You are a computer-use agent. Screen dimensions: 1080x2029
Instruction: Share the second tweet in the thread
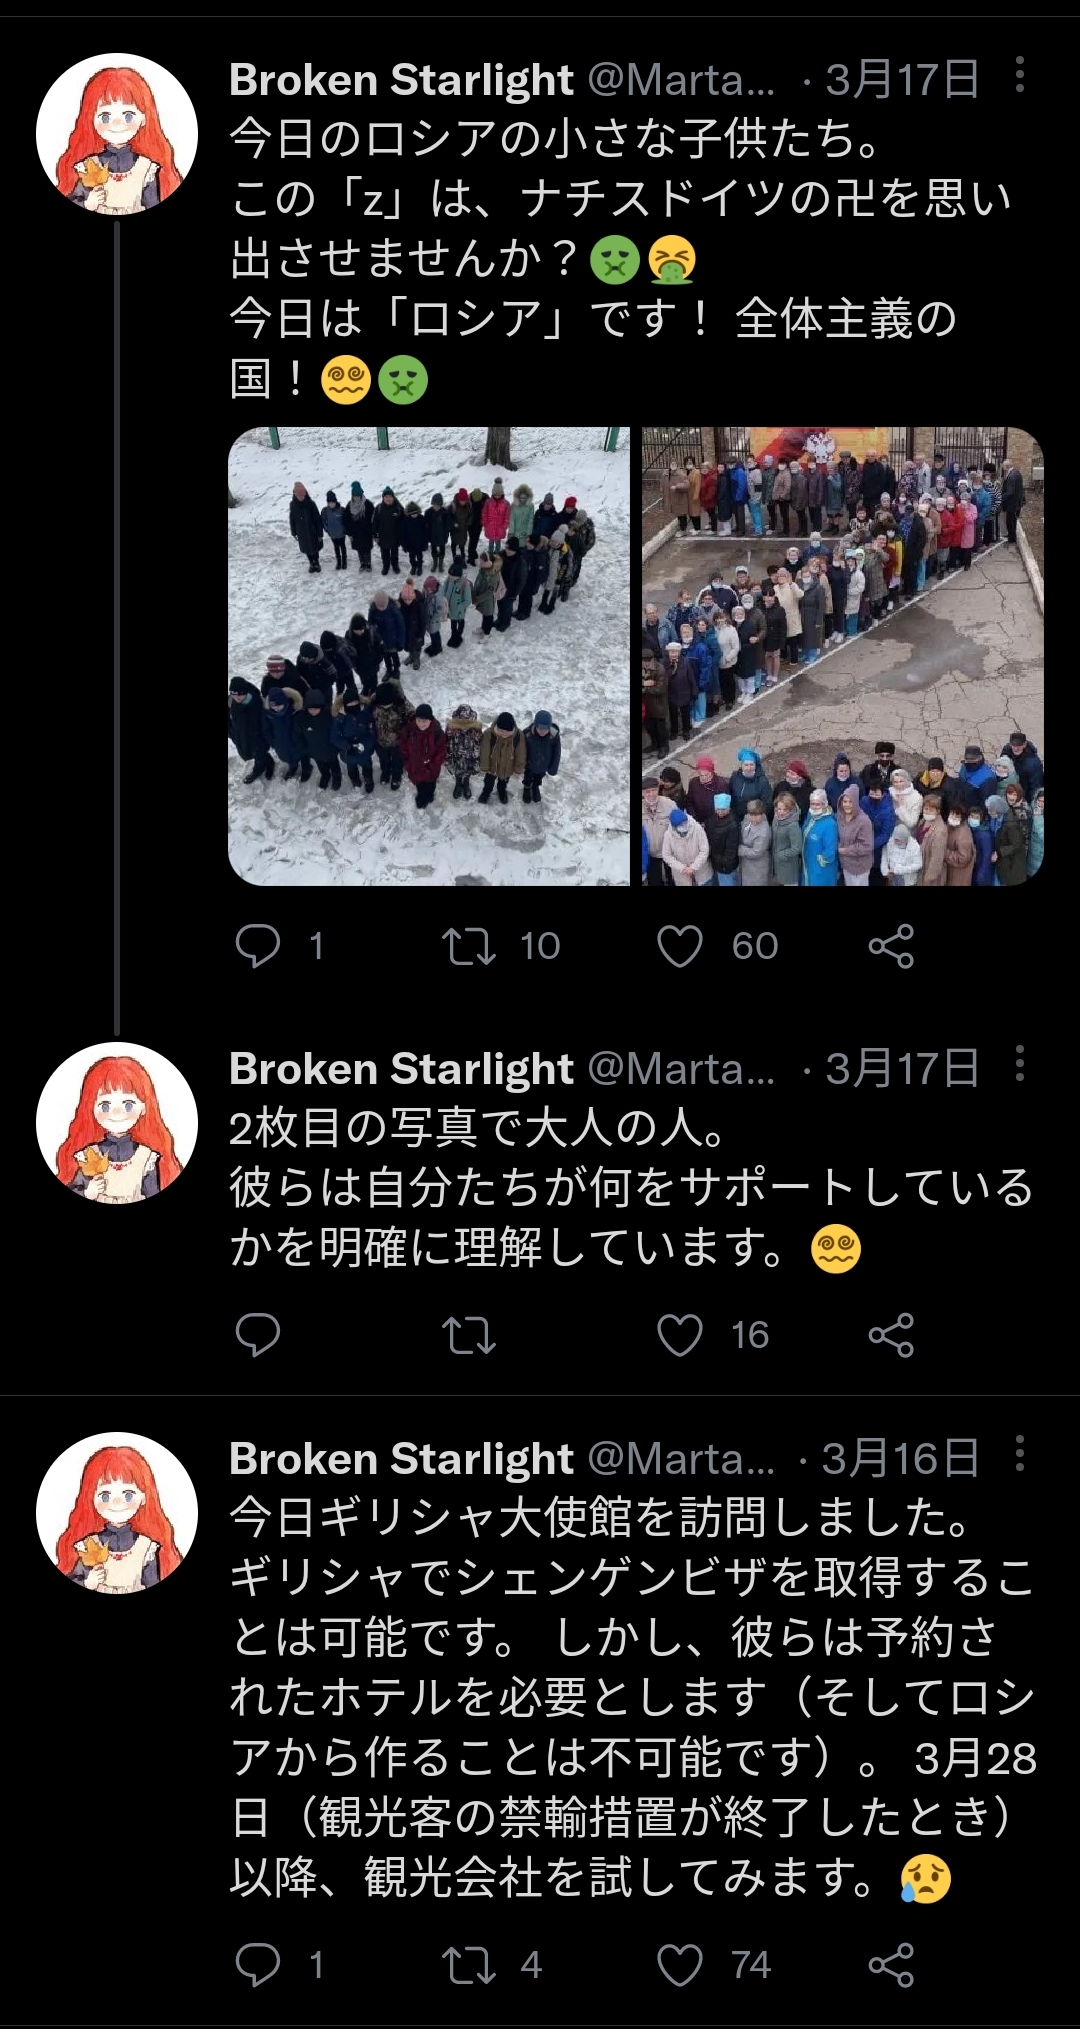click(891, 1334)
